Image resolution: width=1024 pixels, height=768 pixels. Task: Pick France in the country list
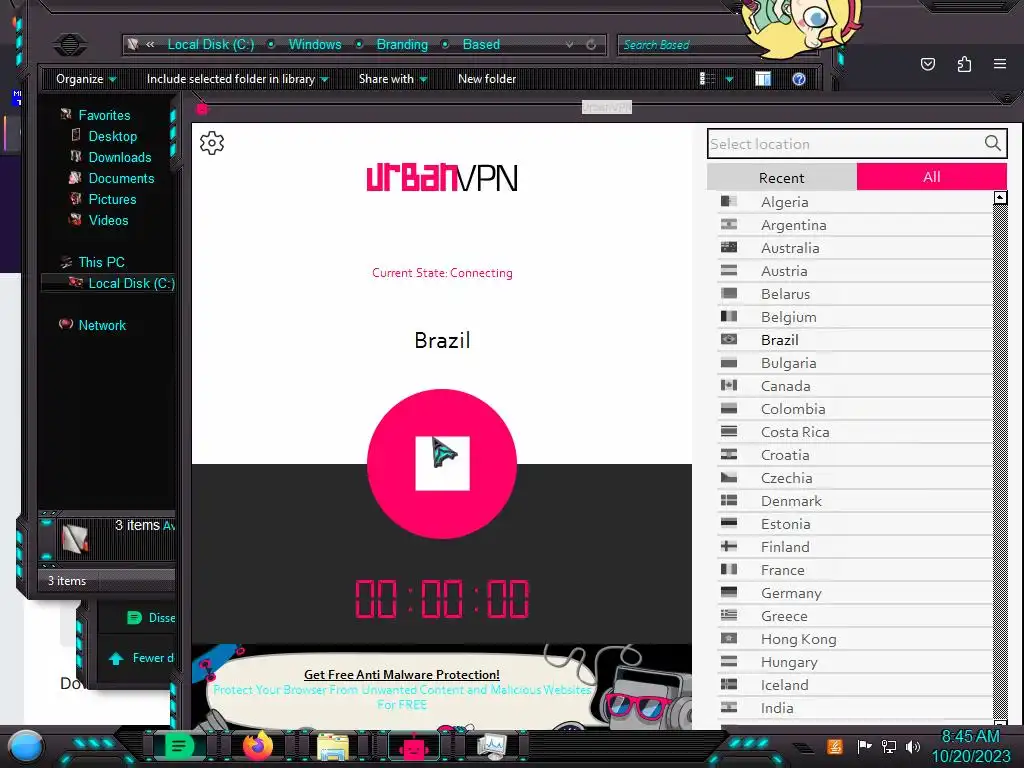click(855, 569)
